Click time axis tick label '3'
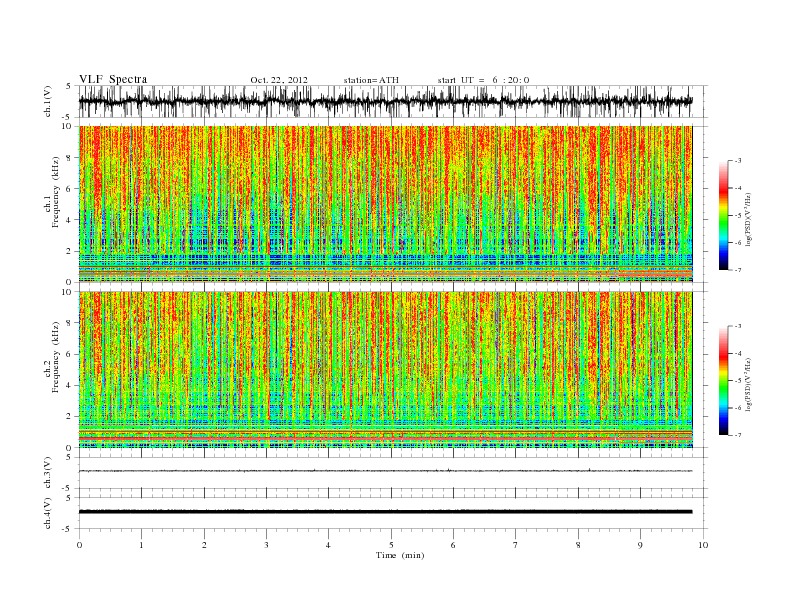The width and height of the screenshot is (792, 612). pos(266,545)
